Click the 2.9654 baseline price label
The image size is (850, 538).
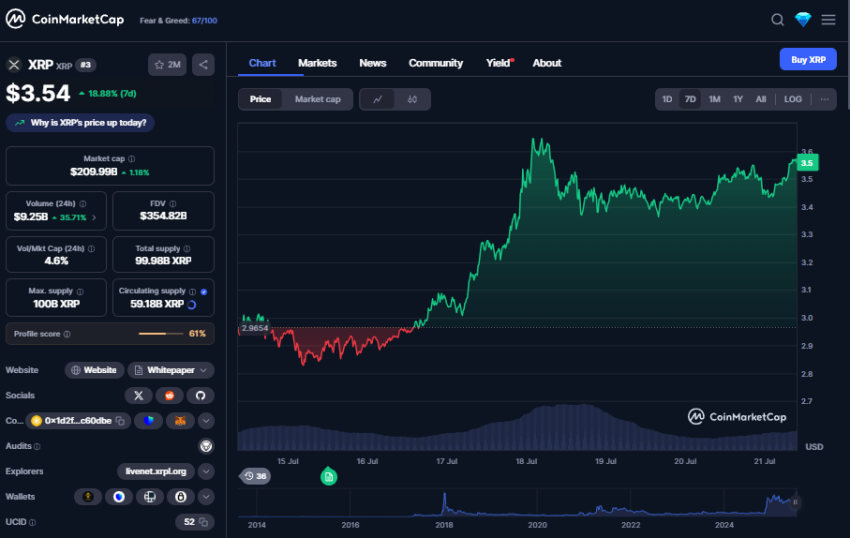click(254, 328)
